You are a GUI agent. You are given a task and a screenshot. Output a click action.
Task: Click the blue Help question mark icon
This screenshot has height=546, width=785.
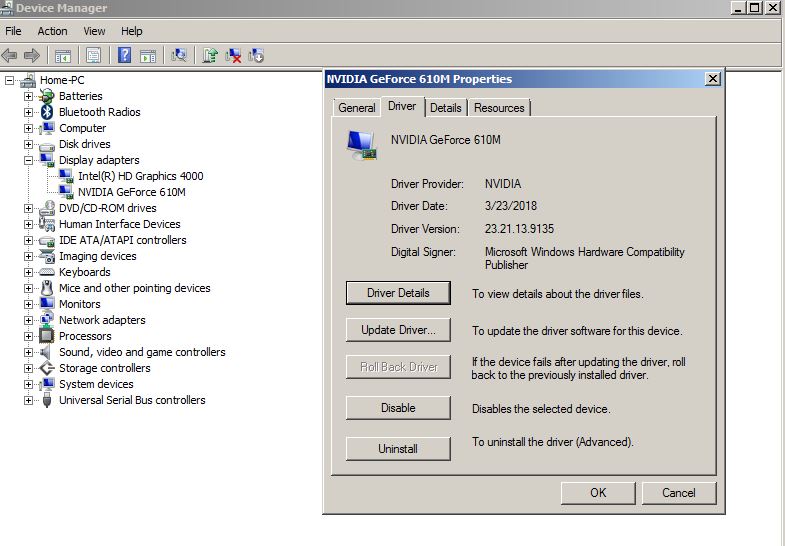[124, 55]
